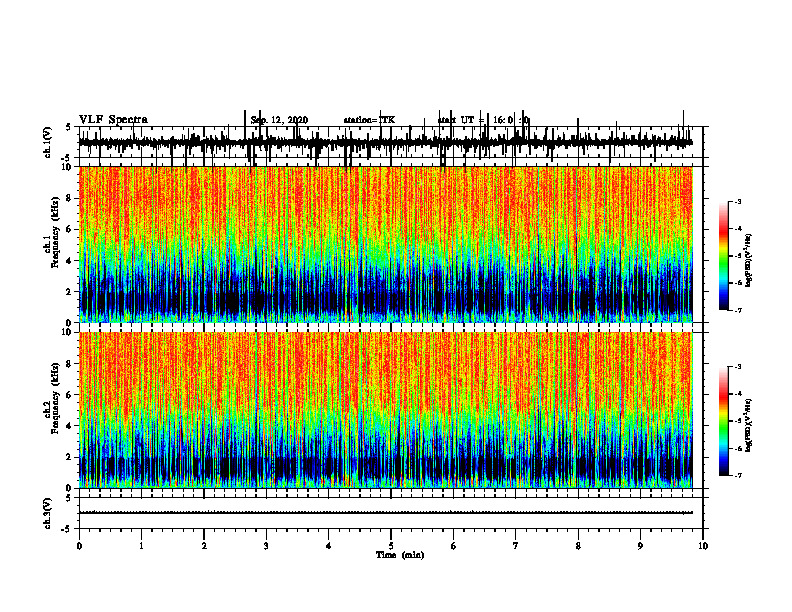Click inside the ch.1 spectrogram panel
Screen dimensions: 792x612
(x=385, y=244)
